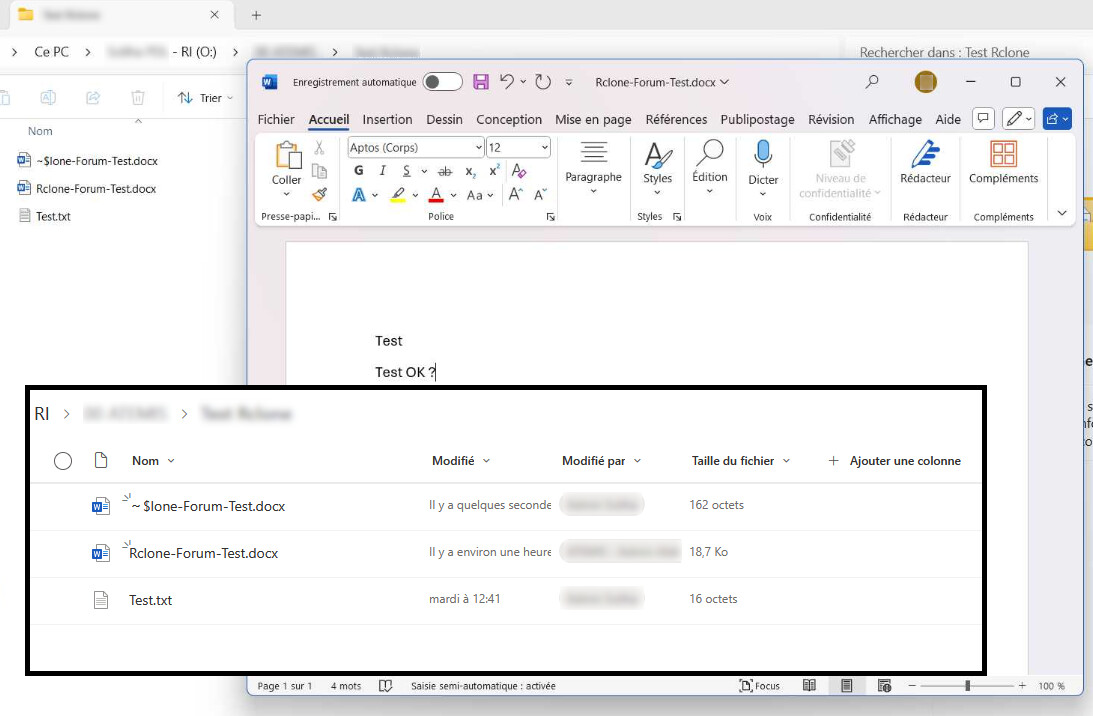1093x716 pixels.
Task: Toggle the Enregistrement automatique switch
Action: [x=443, y=82]
